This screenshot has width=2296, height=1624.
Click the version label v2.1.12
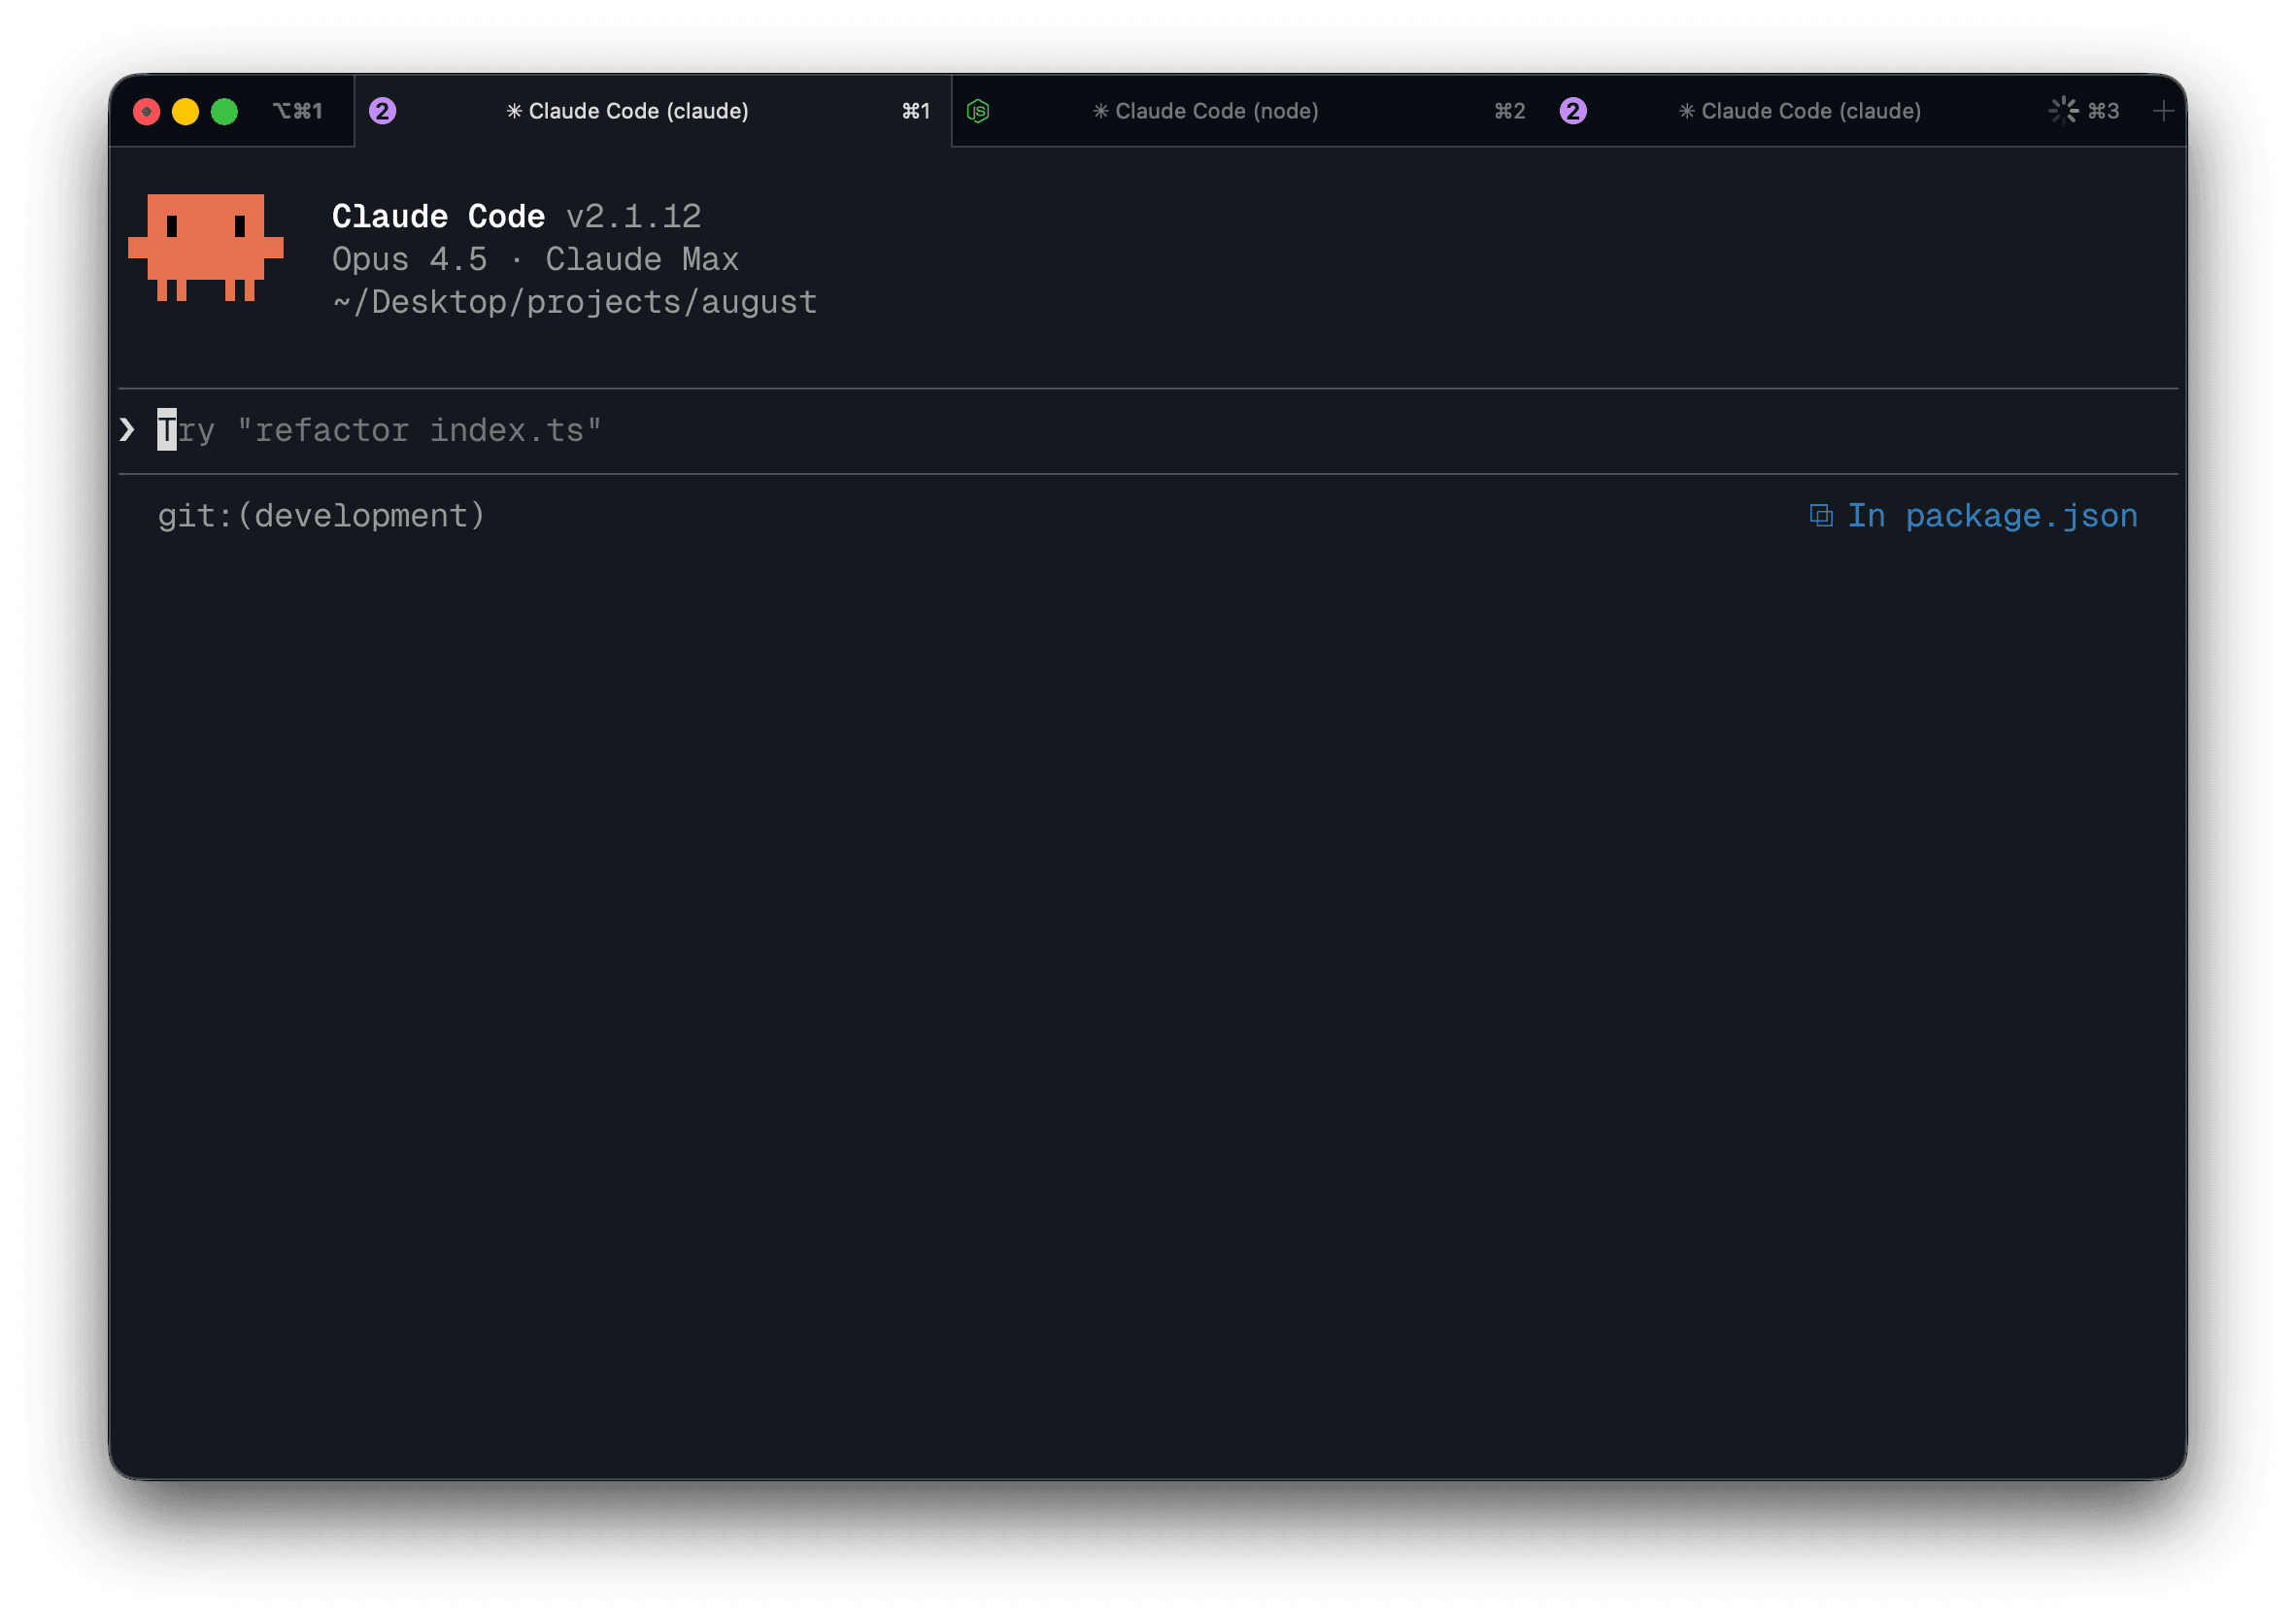click(634, 216)
